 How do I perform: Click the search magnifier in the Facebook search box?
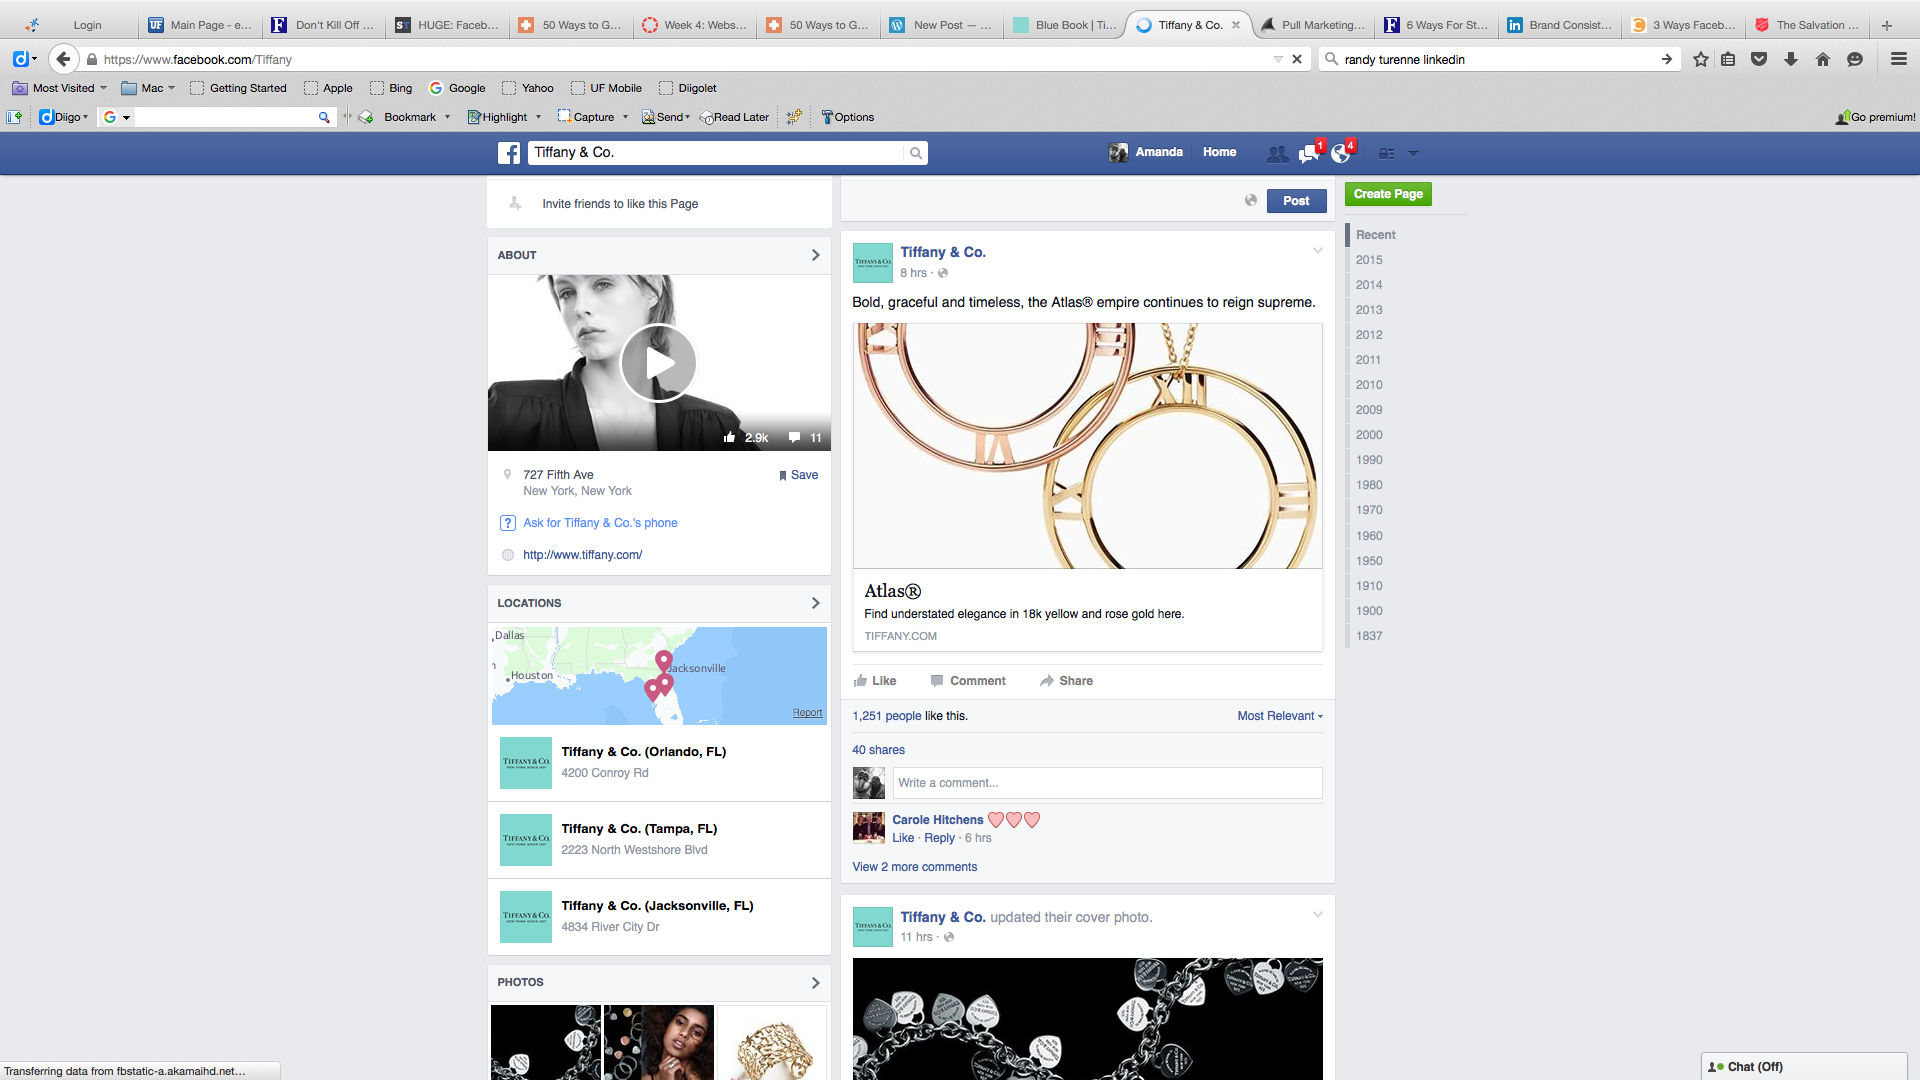tap(915, 153)
